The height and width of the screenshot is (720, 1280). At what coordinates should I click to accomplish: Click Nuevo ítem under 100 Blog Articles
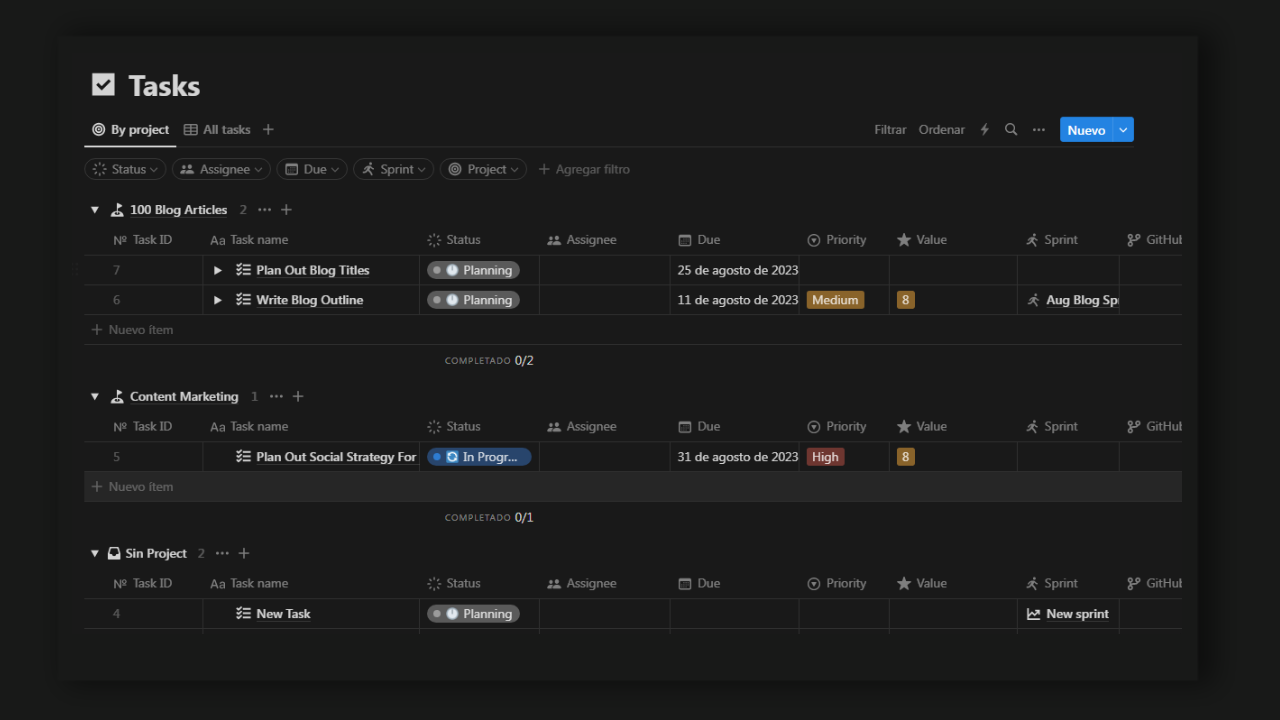[x=633, y=330]
